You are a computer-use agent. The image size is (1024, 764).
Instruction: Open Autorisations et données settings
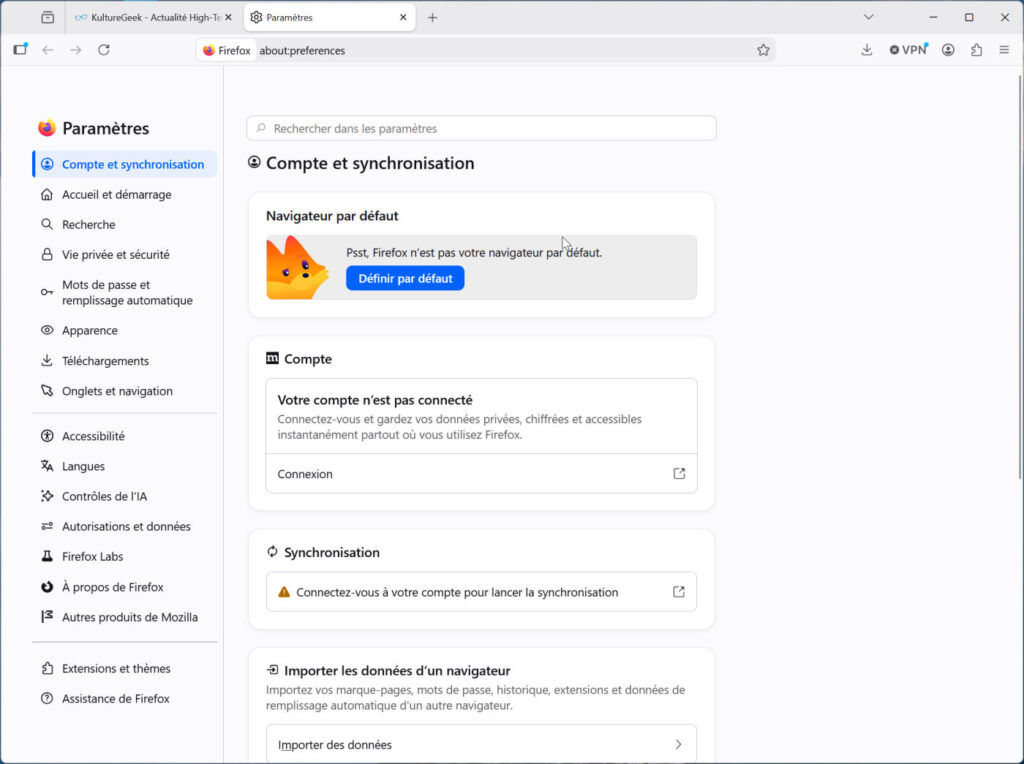click(125, 526)
